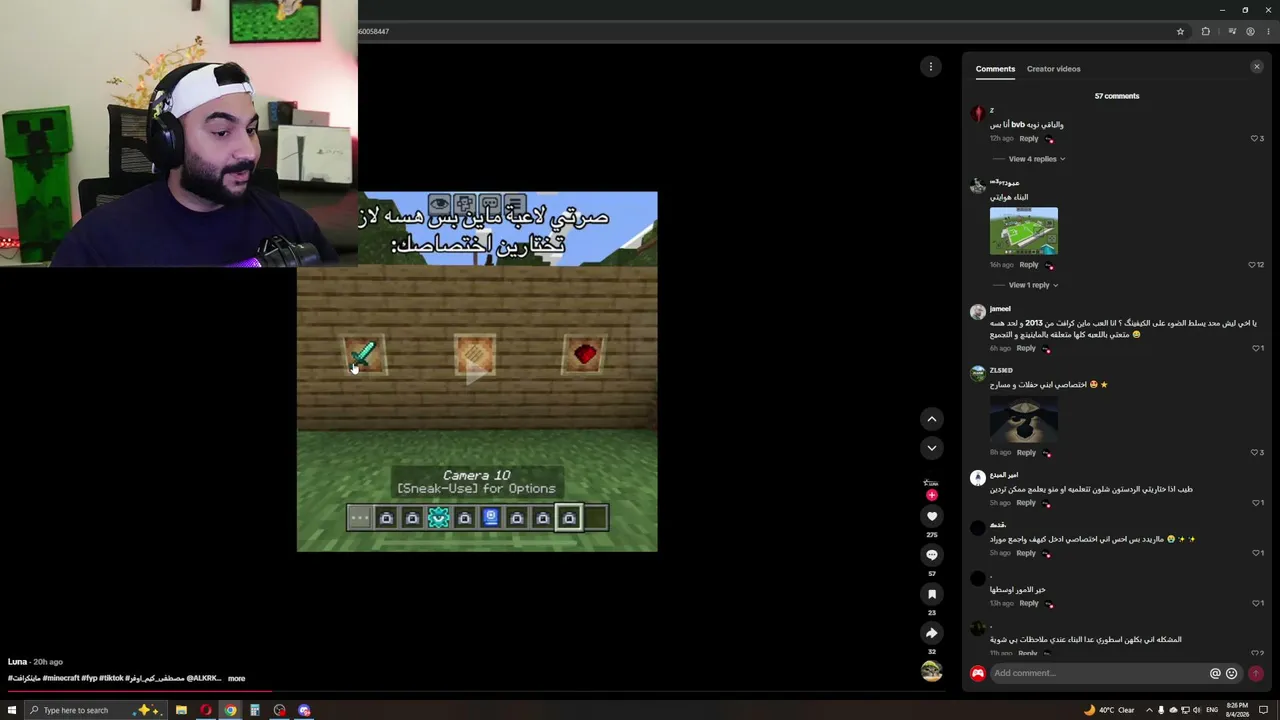
Task: Like the TikTok video with the heart button
Action: (931, 516)
